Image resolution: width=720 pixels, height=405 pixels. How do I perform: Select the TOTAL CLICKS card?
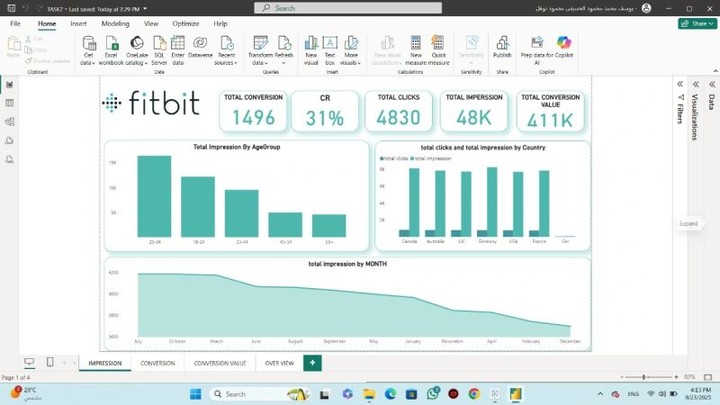click(399, 111)
